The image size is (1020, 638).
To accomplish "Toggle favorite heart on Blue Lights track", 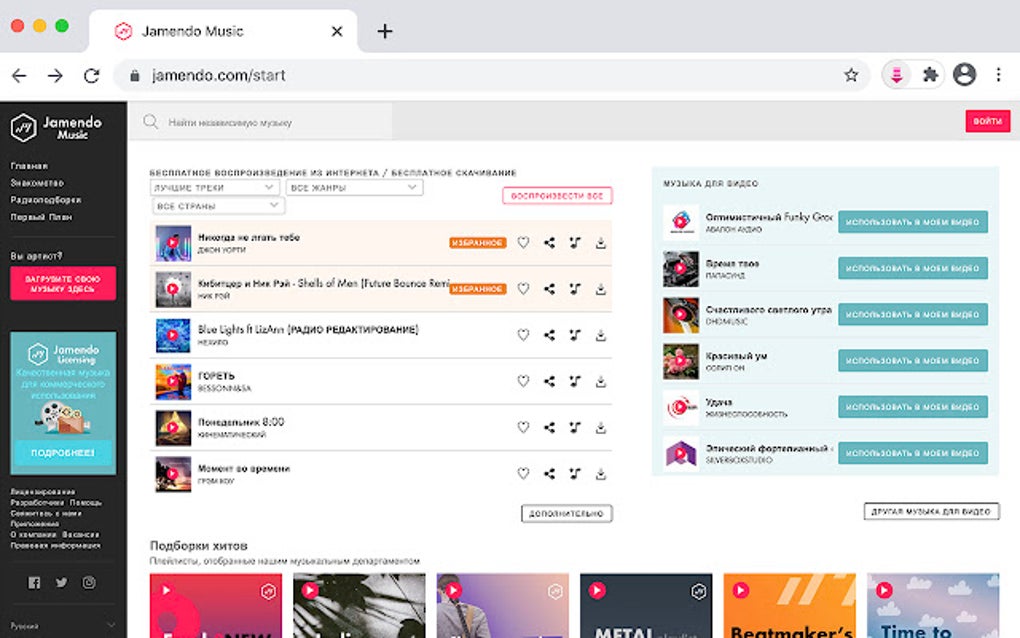I will pos(523,335).
